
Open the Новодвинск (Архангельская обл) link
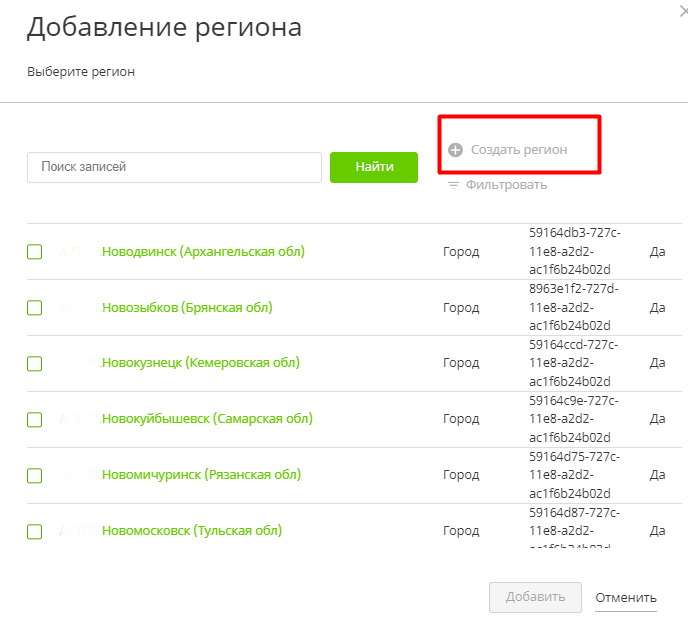pos(203,252)
